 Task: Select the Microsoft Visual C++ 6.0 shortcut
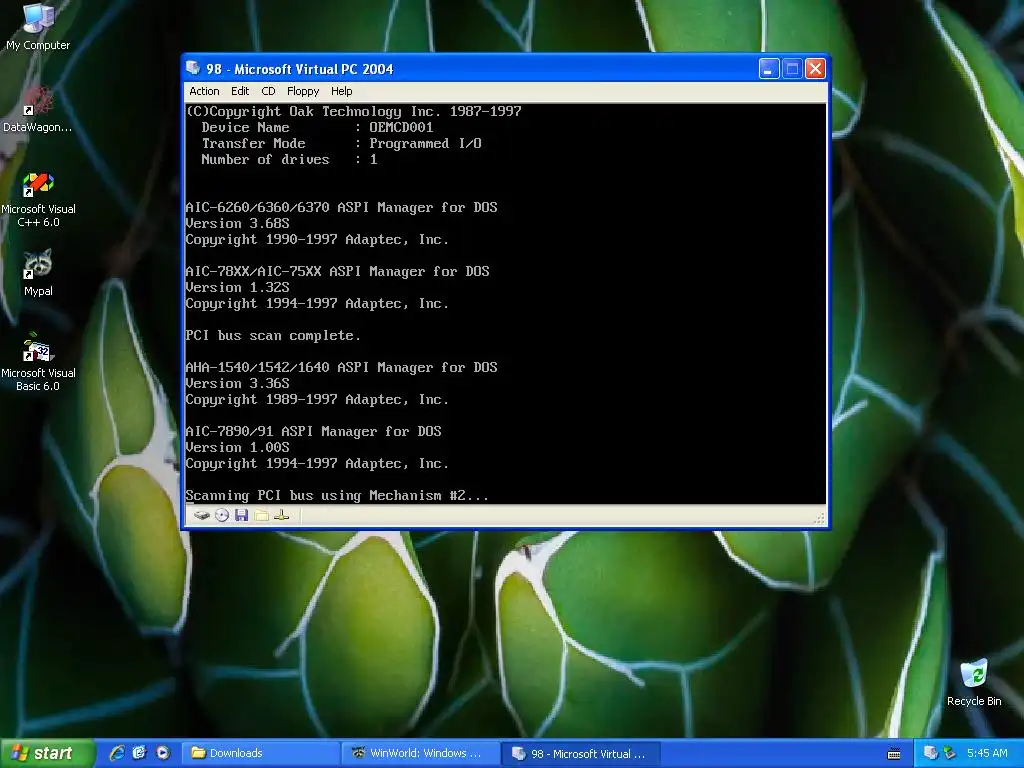point(38,199)
